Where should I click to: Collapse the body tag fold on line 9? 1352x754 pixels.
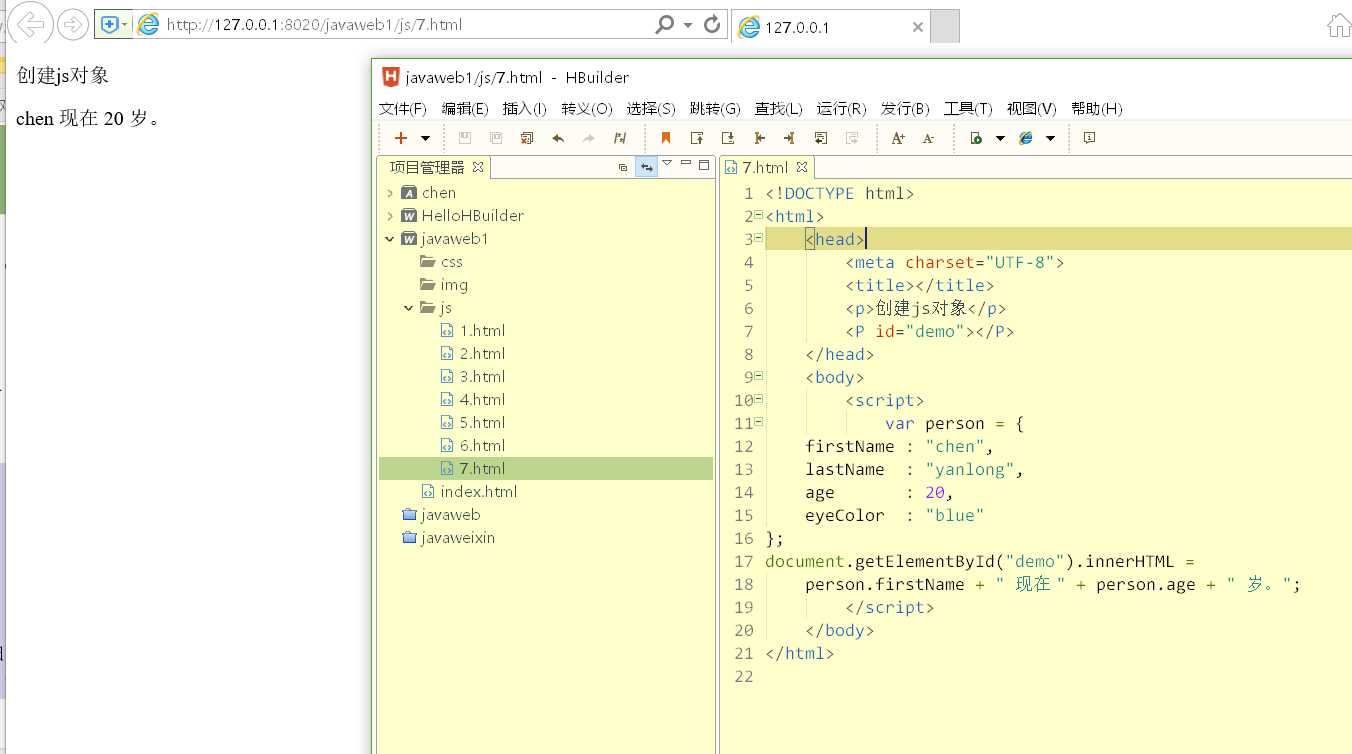[x=759, y=376]
